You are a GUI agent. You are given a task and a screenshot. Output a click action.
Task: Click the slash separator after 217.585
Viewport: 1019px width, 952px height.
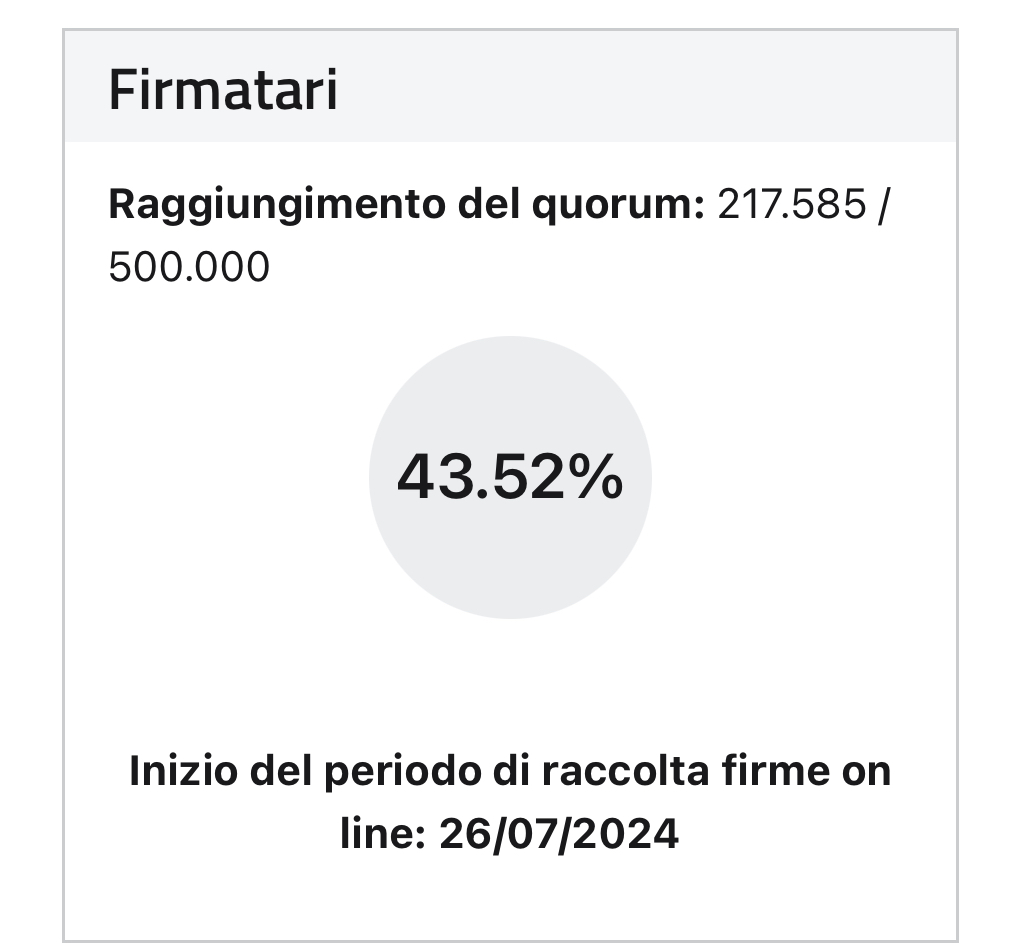click(x=882, y=204)
